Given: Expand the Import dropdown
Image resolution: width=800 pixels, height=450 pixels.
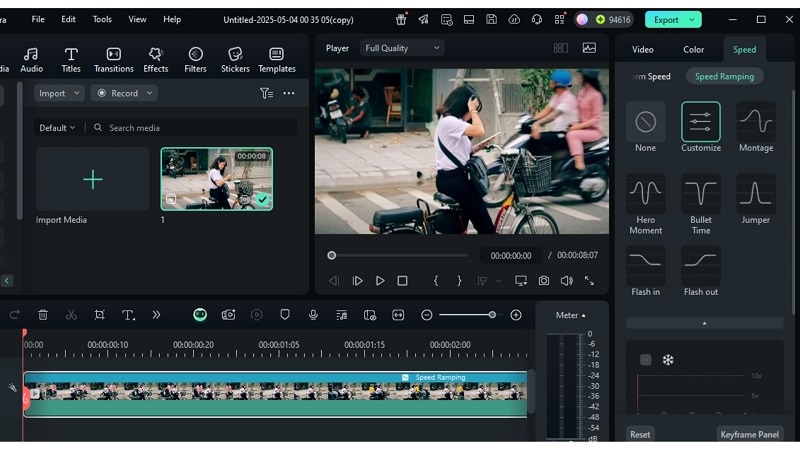Looking at the screenshot, I should point(58,93).
